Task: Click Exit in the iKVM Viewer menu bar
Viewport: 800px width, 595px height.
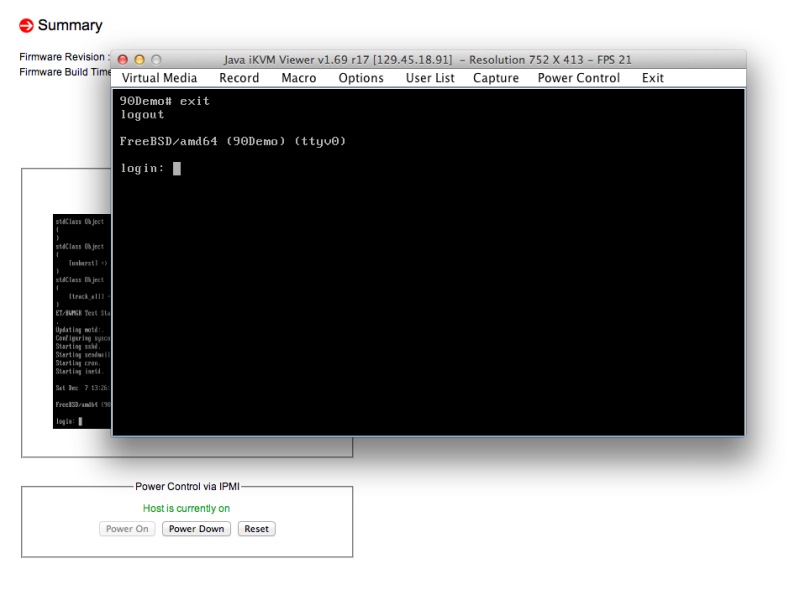Action: click(653, 78)
